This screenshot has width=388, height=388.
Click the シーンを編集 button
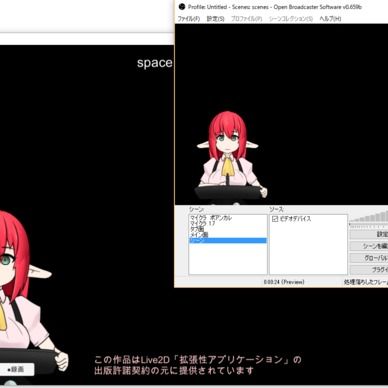tap(369, 246)
